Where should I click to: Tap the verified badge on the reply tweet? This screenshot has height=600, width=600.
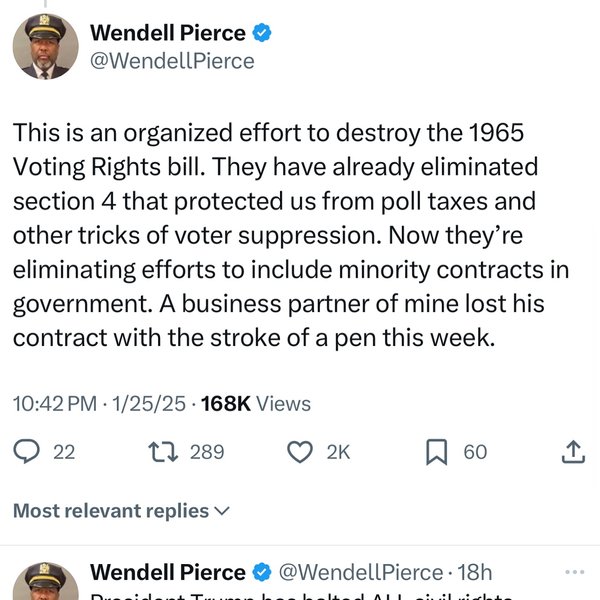(262, 572)
